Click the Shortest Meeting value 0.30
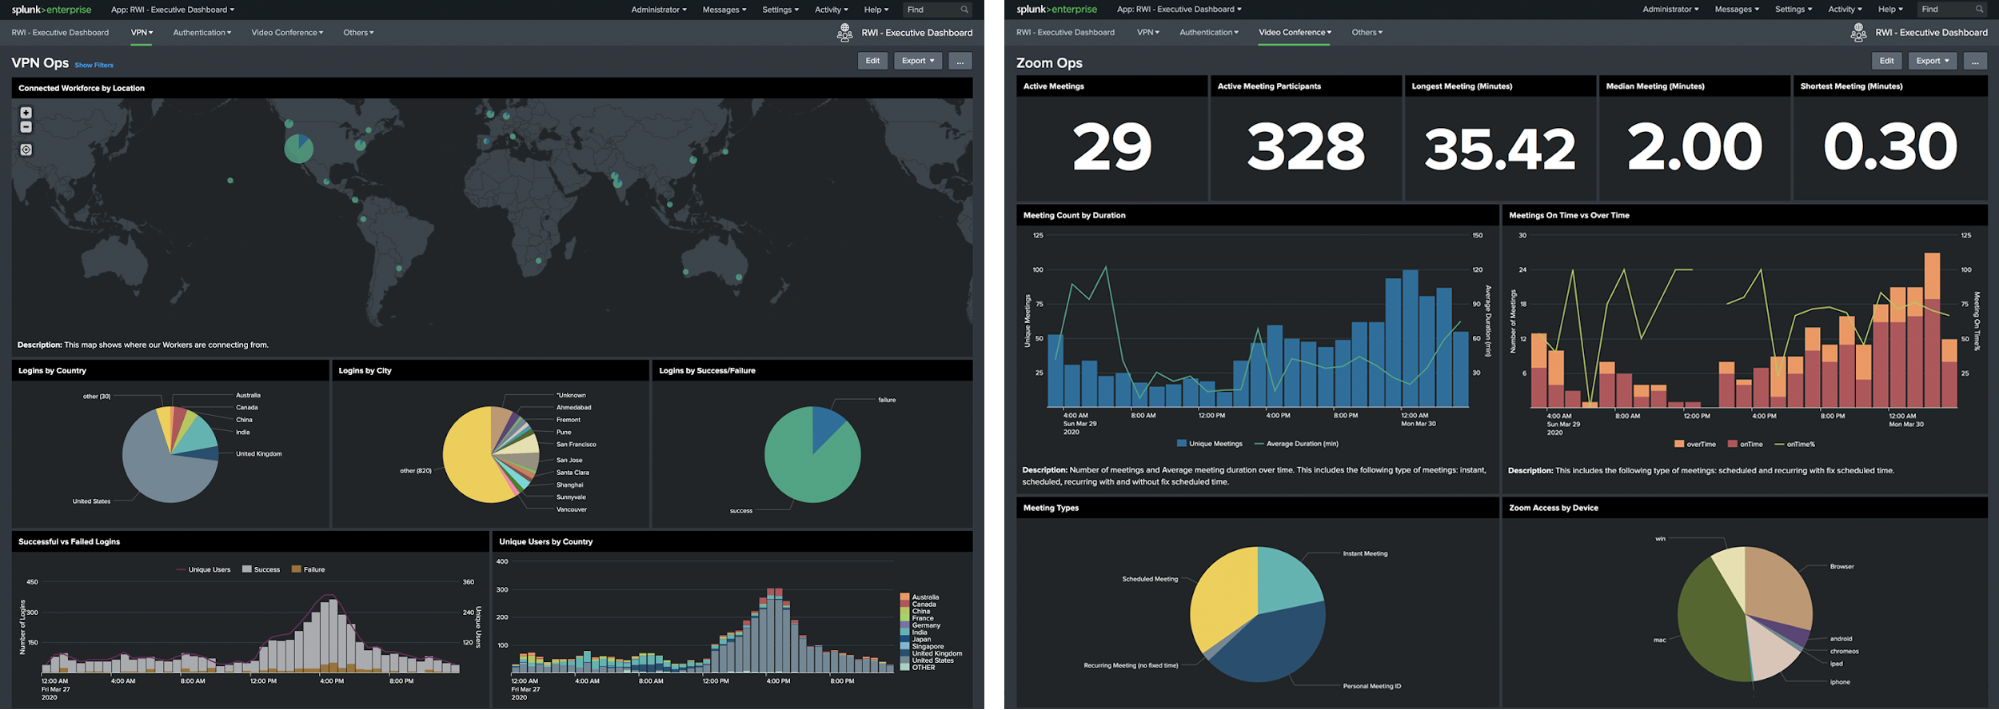This screenshot has width=1999, height=710. pos(1889,147)
